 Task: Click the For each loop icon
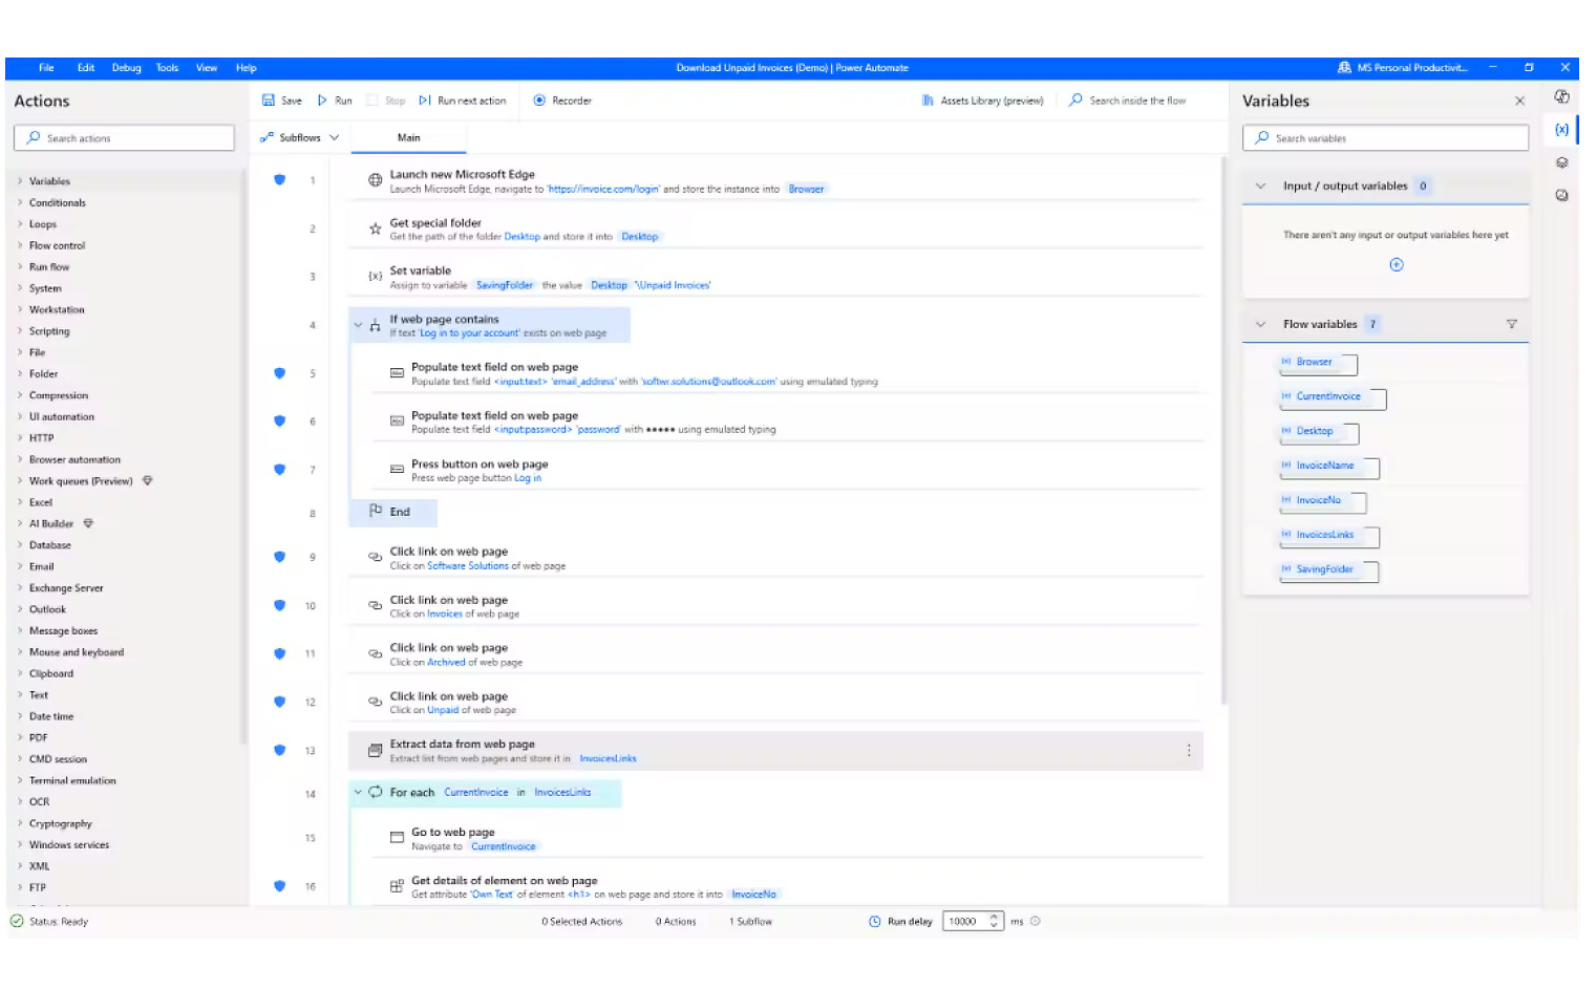coord(375,792)
